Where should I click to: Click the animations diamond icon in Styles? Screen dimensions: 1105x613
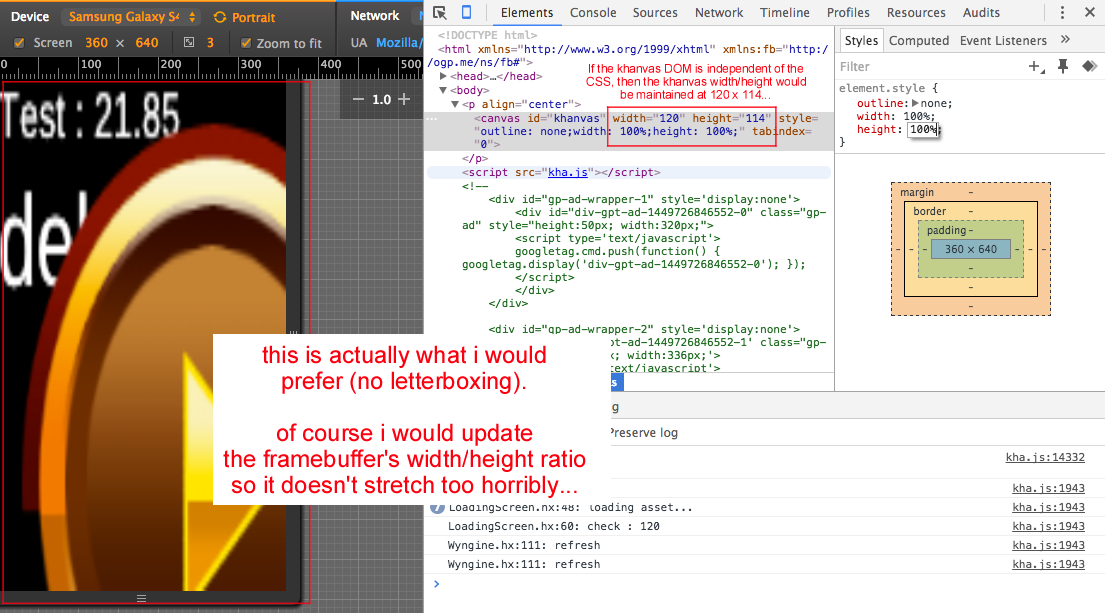[x=1089, y=66]
